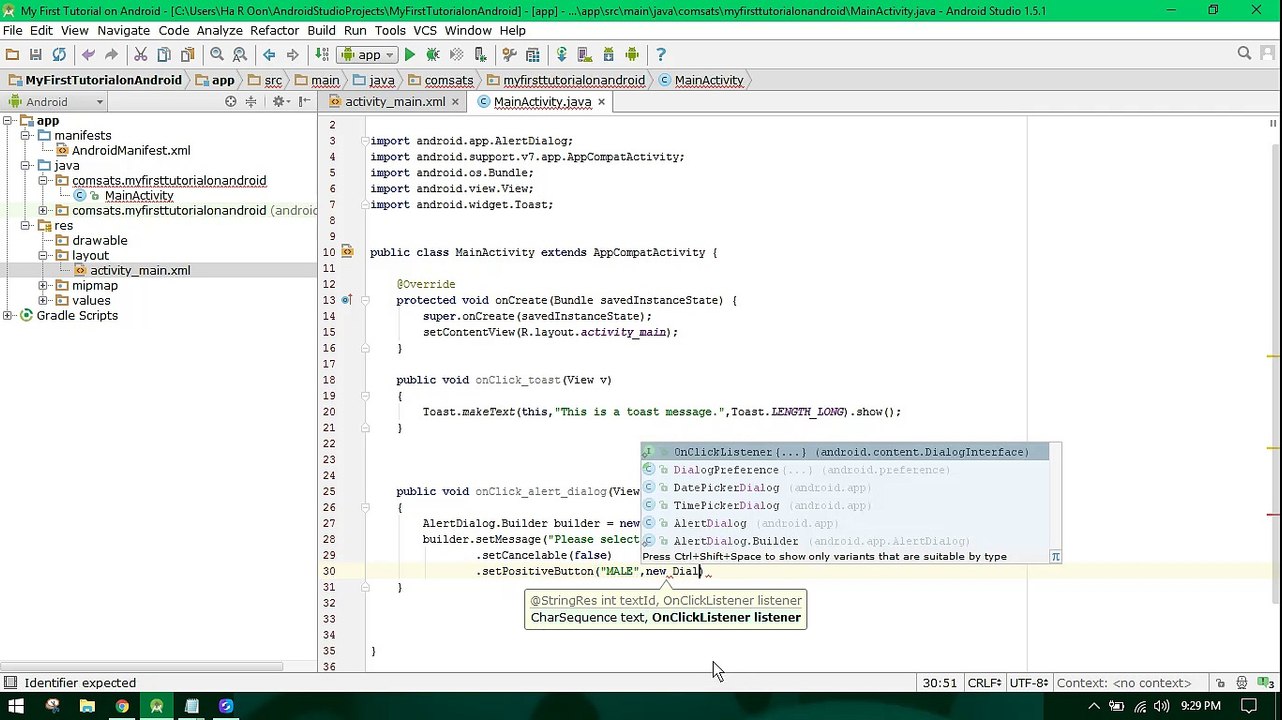
Task: Open Find with the magnifier icon
Action: click(x=217, y=55)
